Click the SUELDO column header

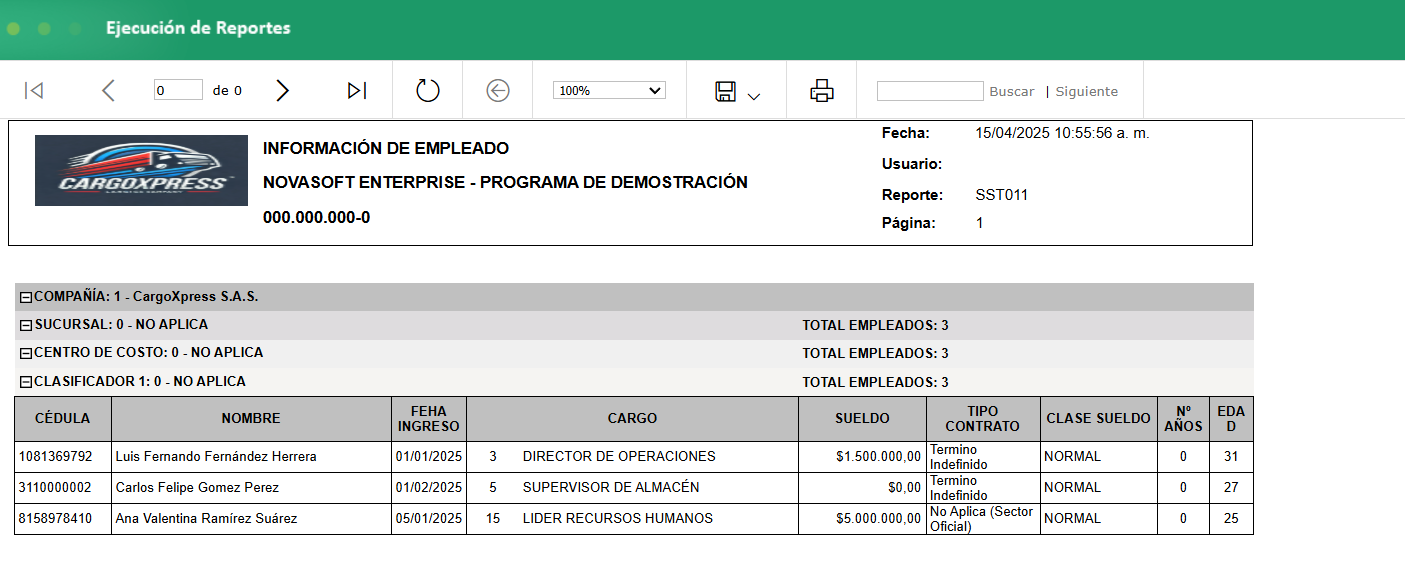(862, 418)
